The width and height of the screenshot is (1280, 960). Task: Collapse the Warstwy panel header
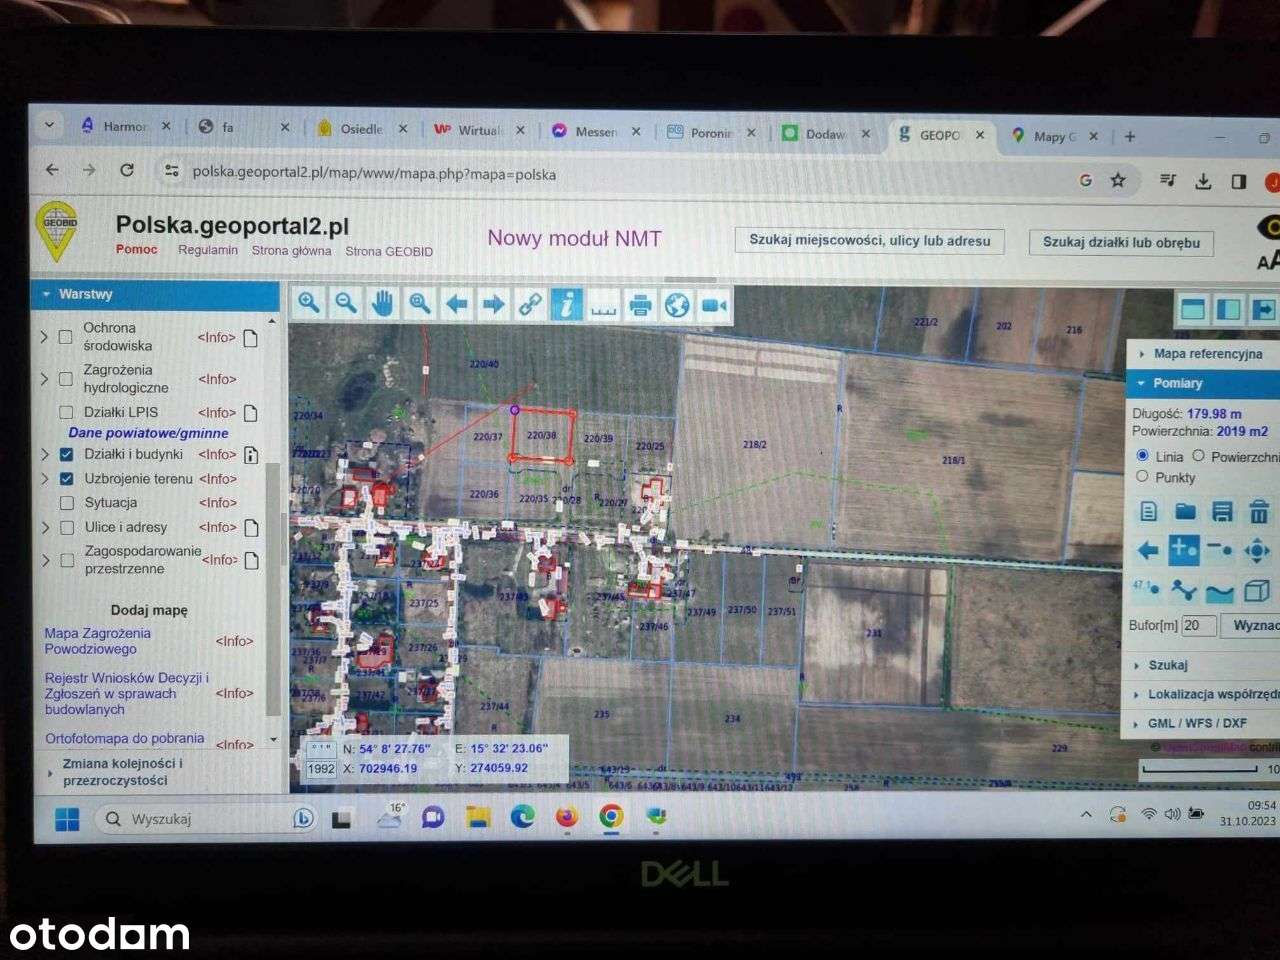point(156,294)
